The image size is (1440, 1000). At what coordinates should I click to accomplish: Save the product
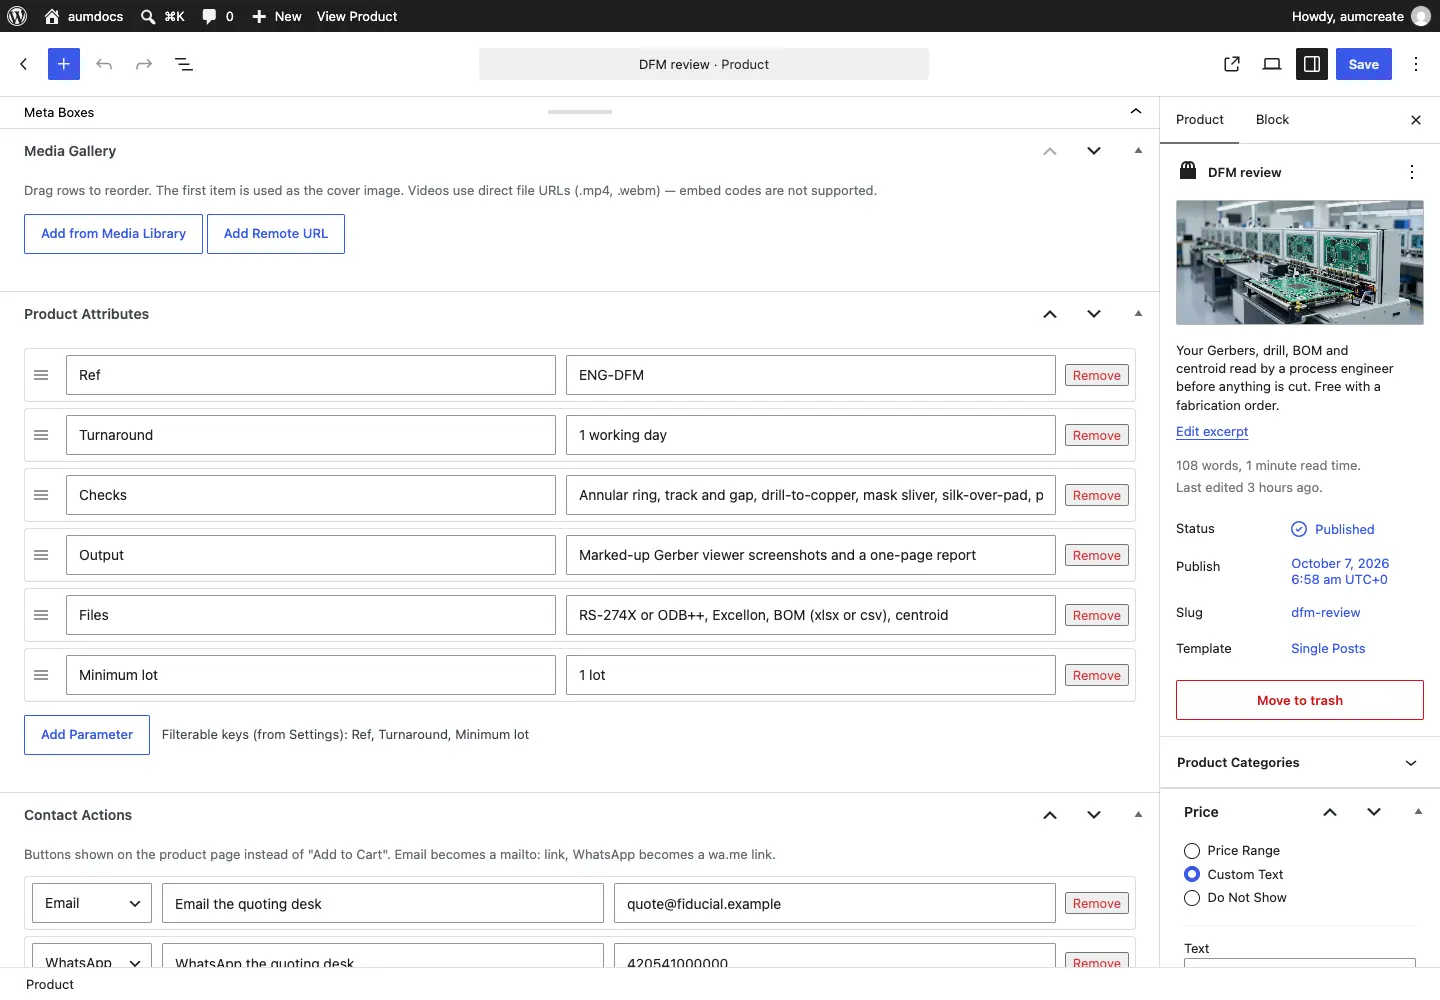coord(1364,64)
